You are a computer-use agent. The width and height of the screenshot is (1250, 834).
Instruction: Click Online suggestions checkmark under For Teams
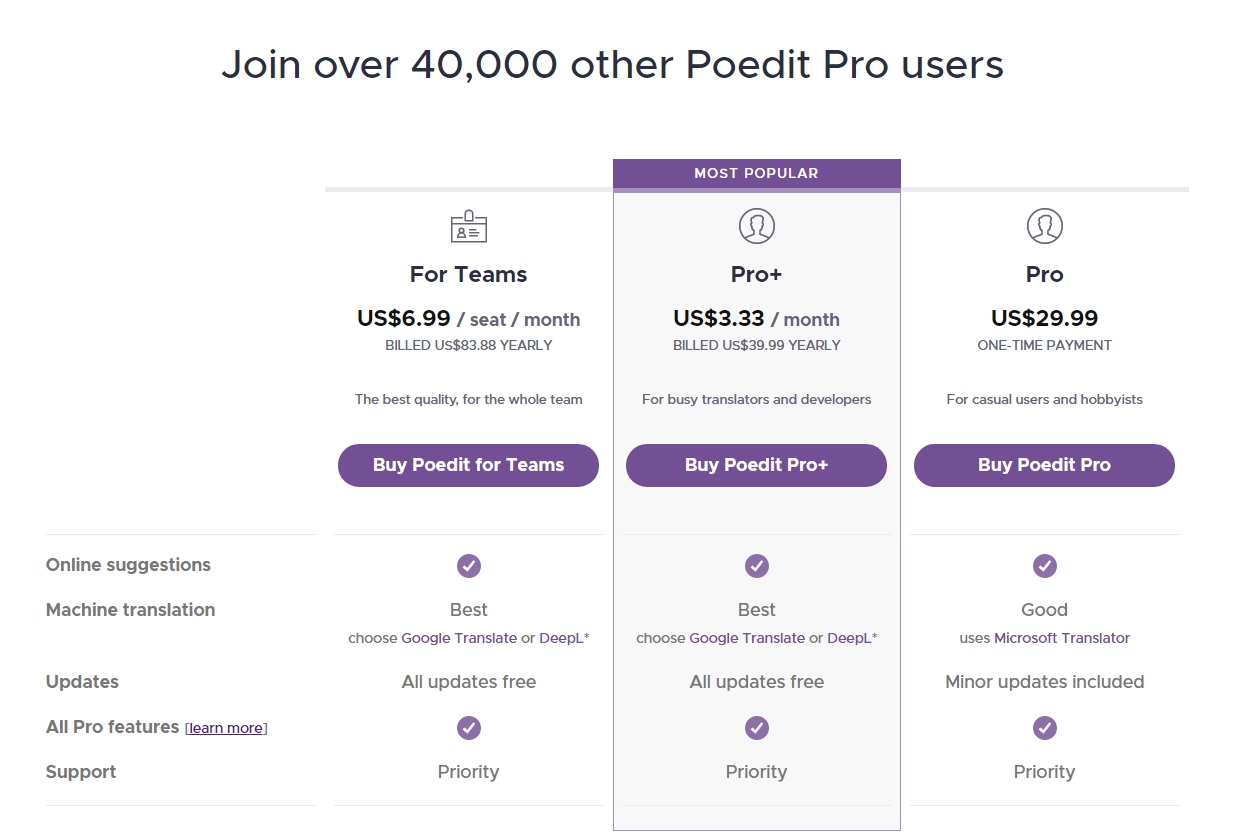click(469, 566)
